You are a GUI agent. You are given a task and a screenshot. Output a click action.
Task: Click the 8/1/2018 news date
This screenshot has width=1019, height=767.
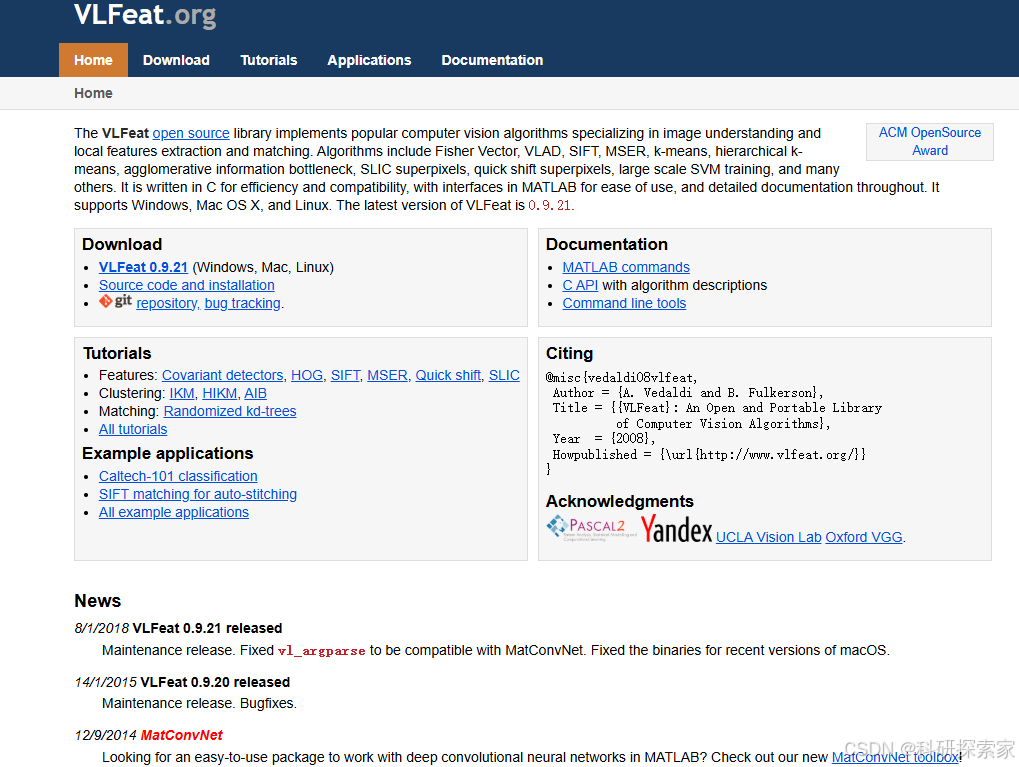point(101,629)
